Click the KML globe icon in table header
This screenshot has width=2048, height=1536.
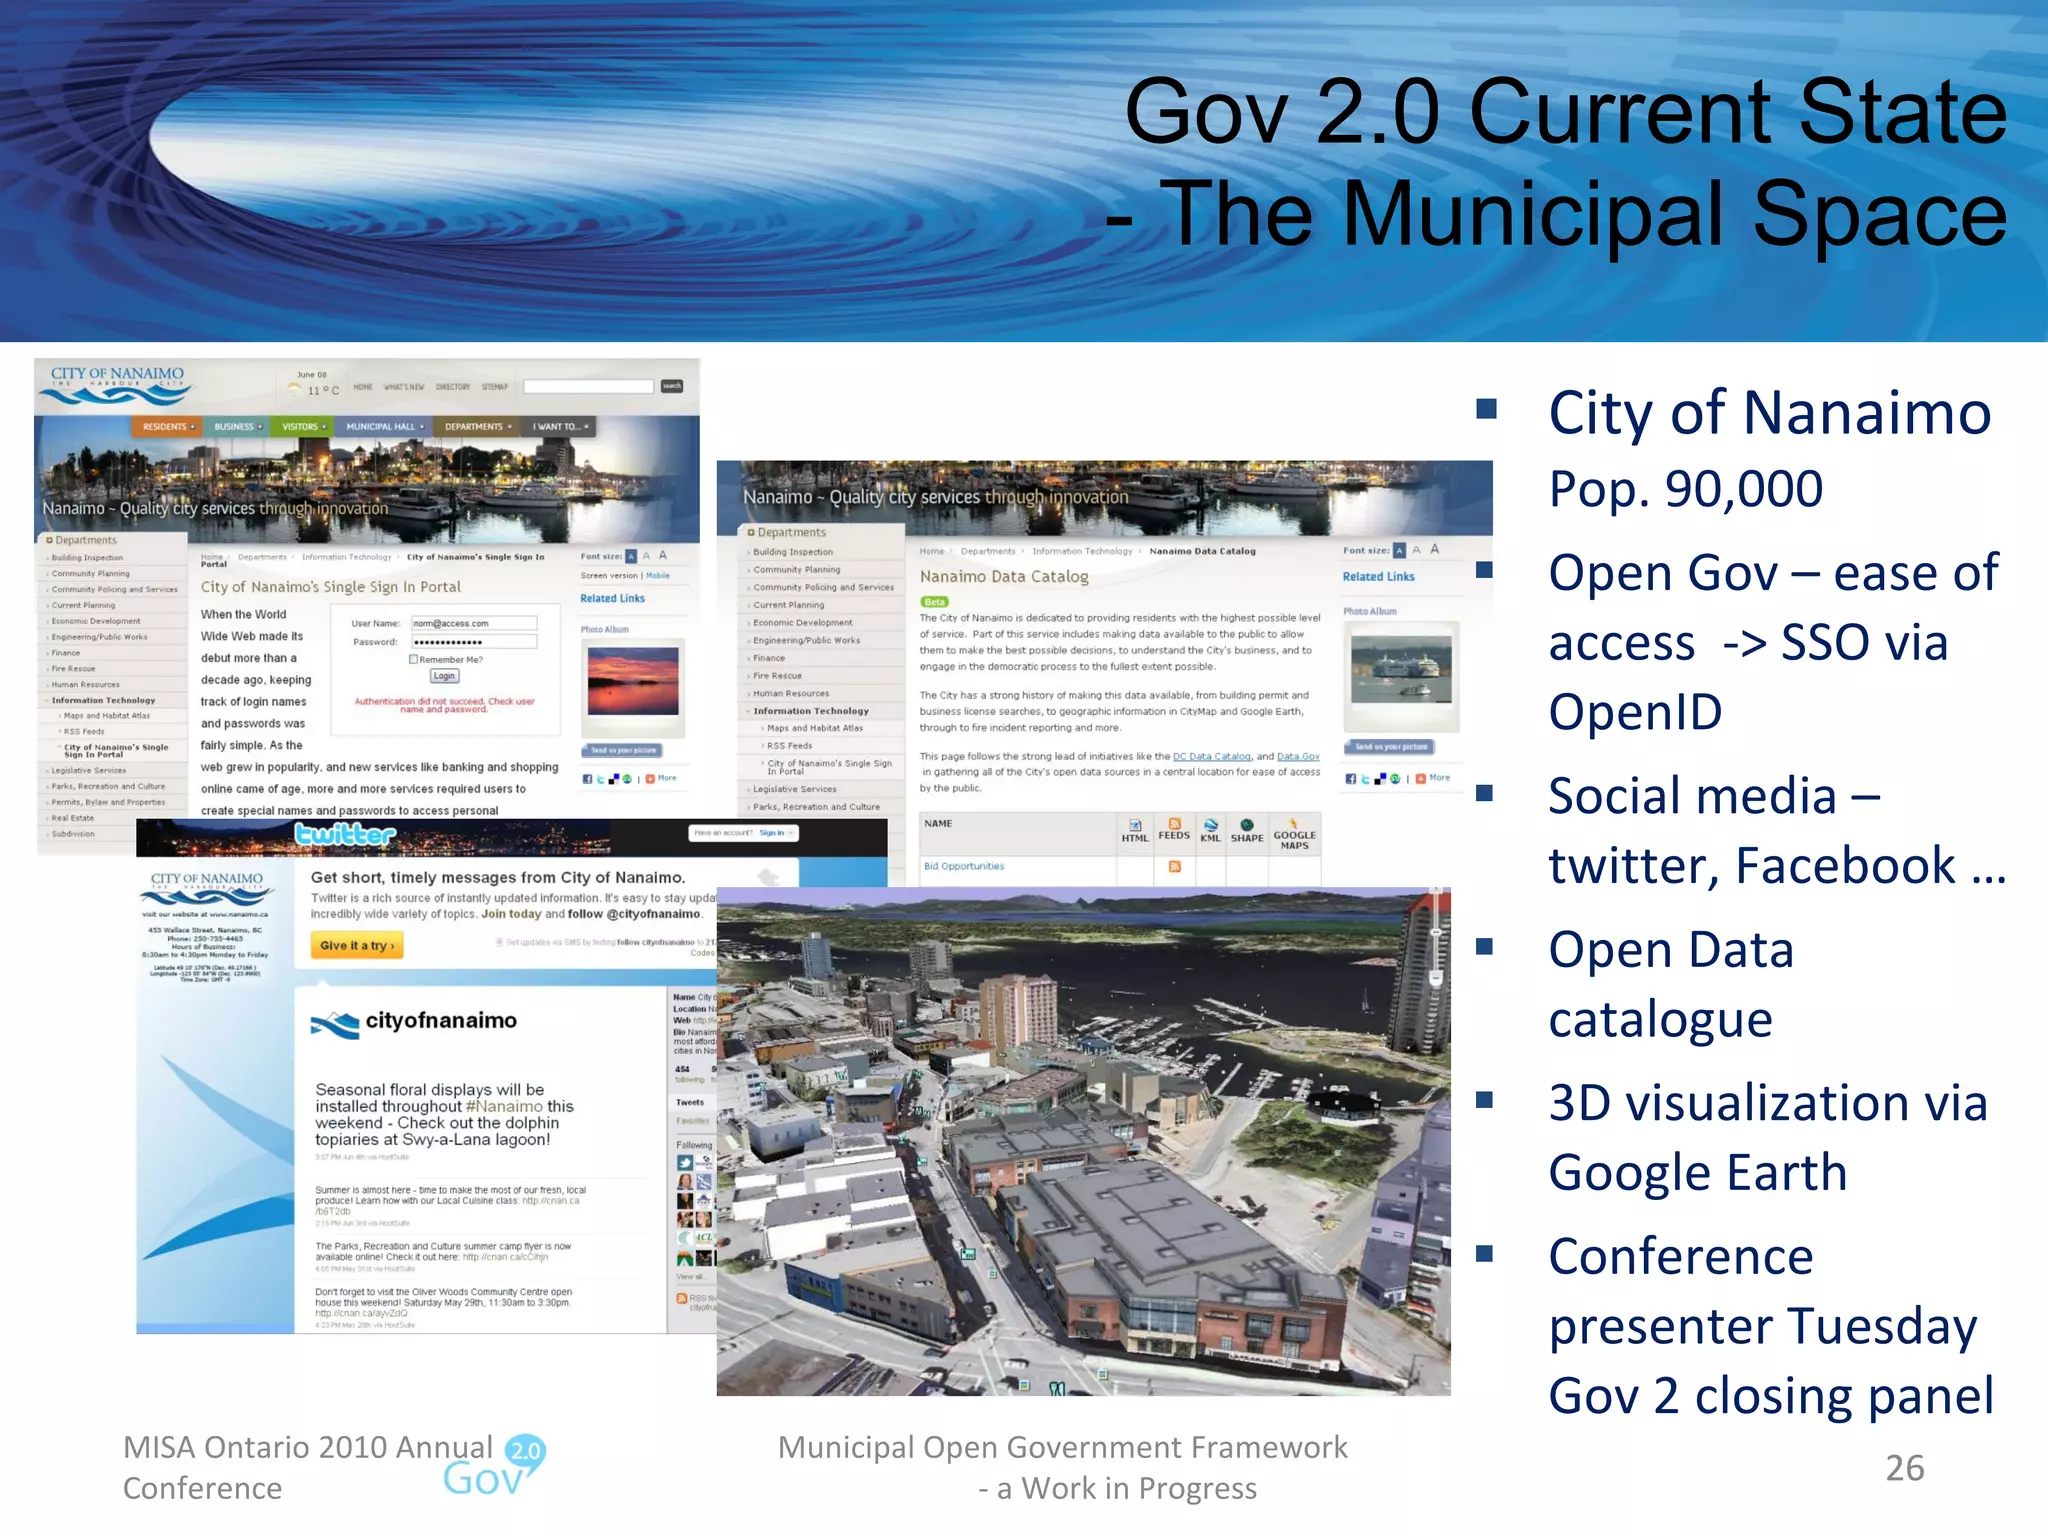pos(1211,825)
